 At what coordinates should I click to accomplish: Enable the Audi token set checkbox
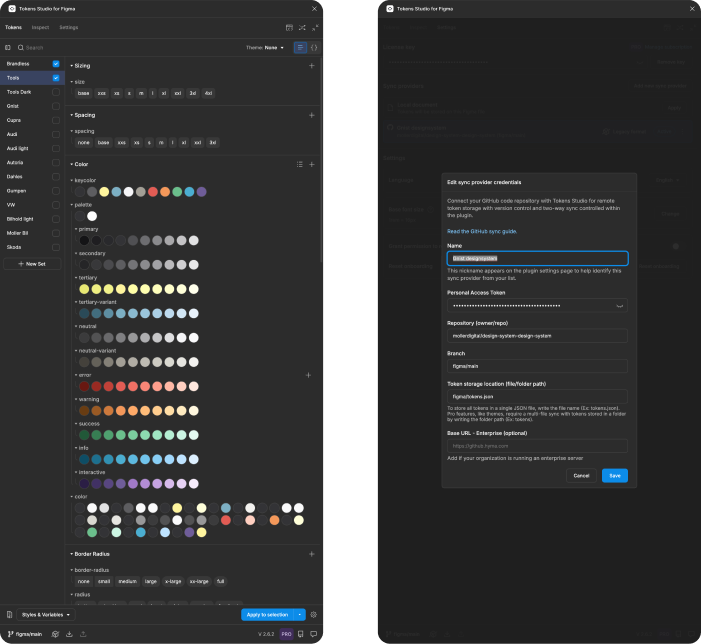pos(56,135)
